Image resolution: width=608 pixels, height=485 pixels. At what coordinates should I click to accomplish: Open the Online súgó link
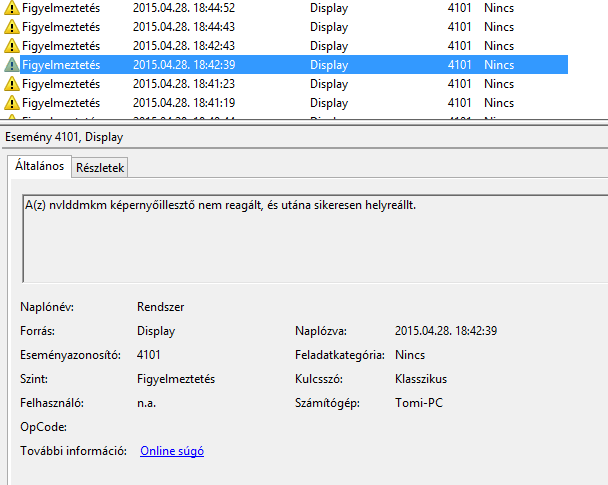click(x=172, y=451)
